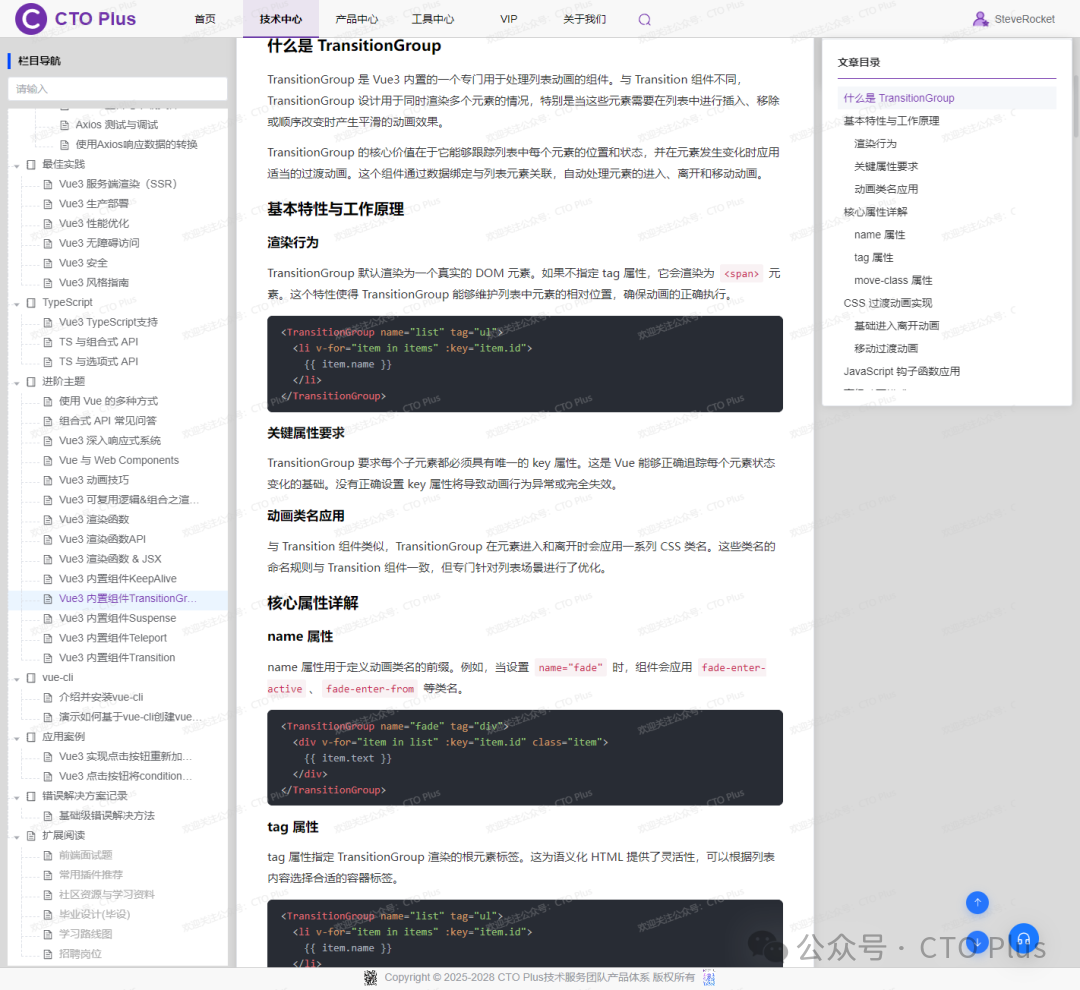
Task: Click document icon beside Axios 测试与调试
Action: [x=65, y=125]
